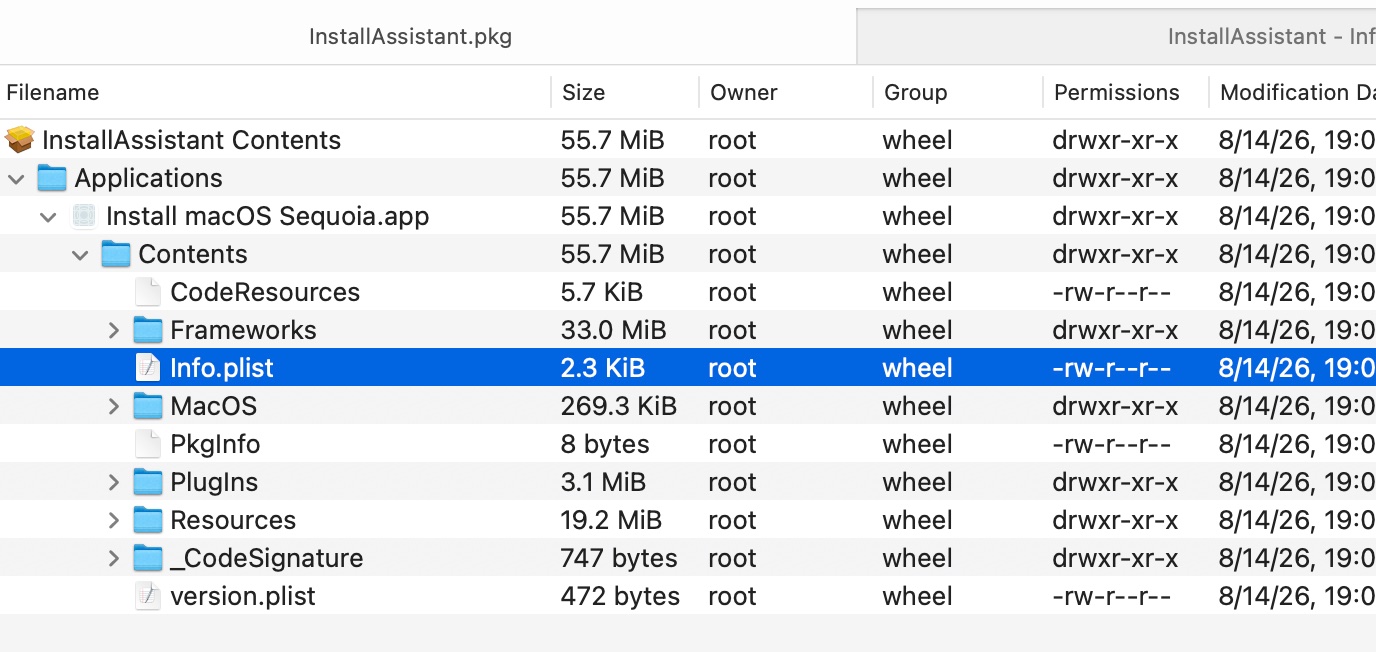Expand the _CodeSignature folder
Screen dimensions: 1376x662
pos(114,558)
